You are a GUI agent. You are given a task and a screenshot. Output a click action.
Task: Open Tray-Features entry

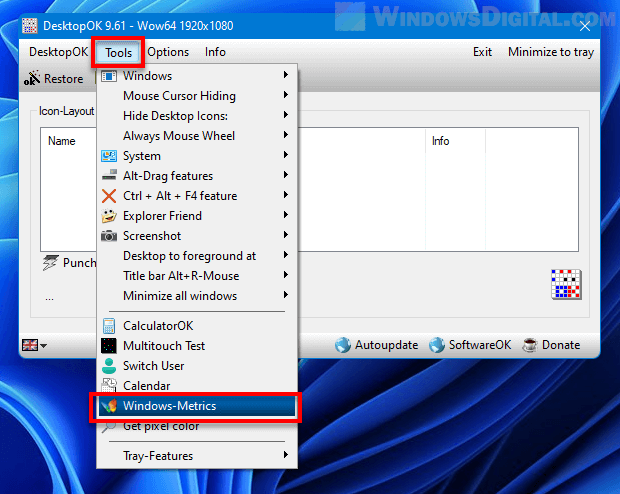[x=197, y=456]
